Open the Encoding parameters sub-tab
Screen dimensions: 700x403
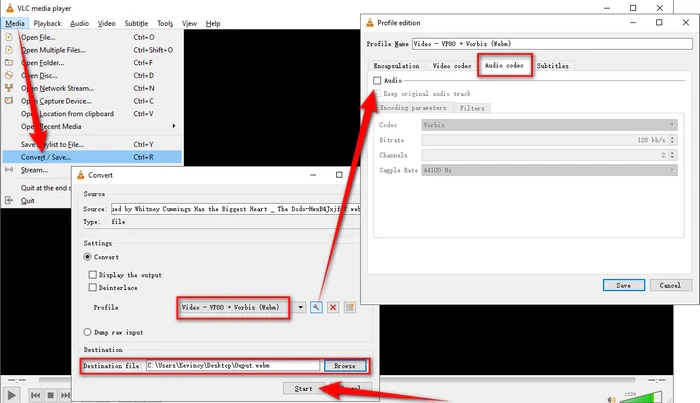point(413,108)
